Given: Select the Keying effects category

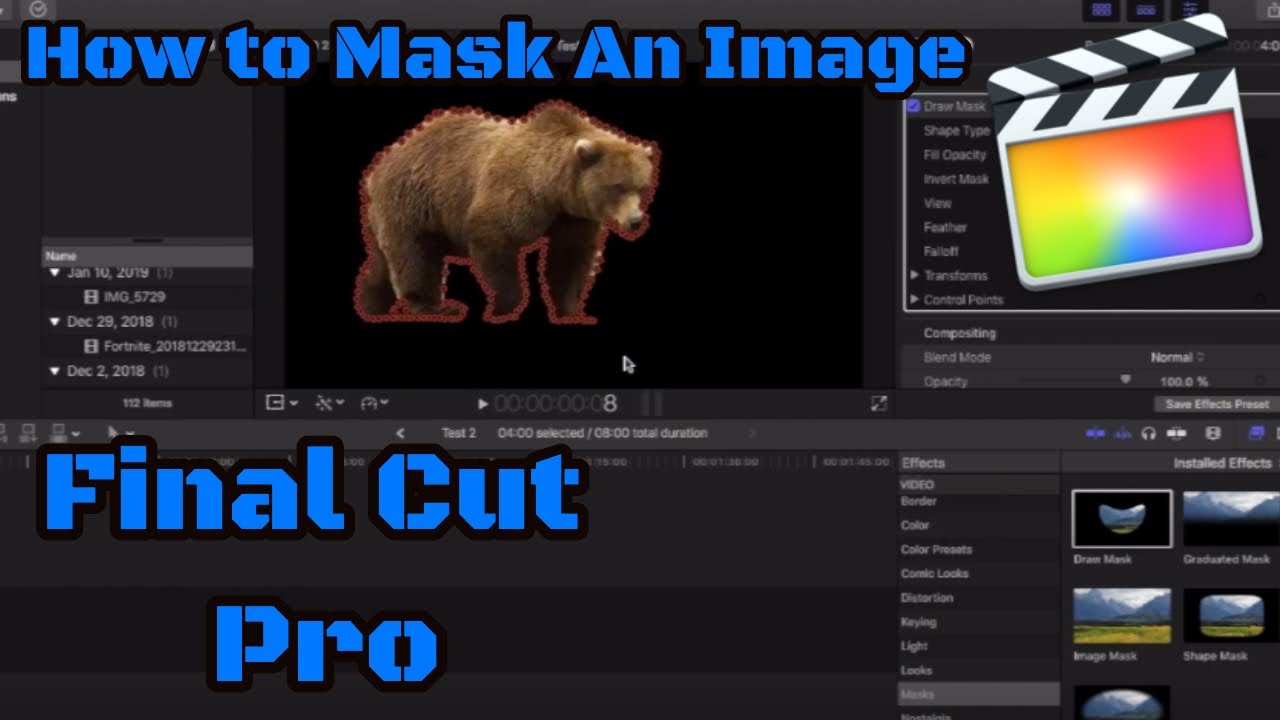Looking at the screenshot, I should click(919, 622).
